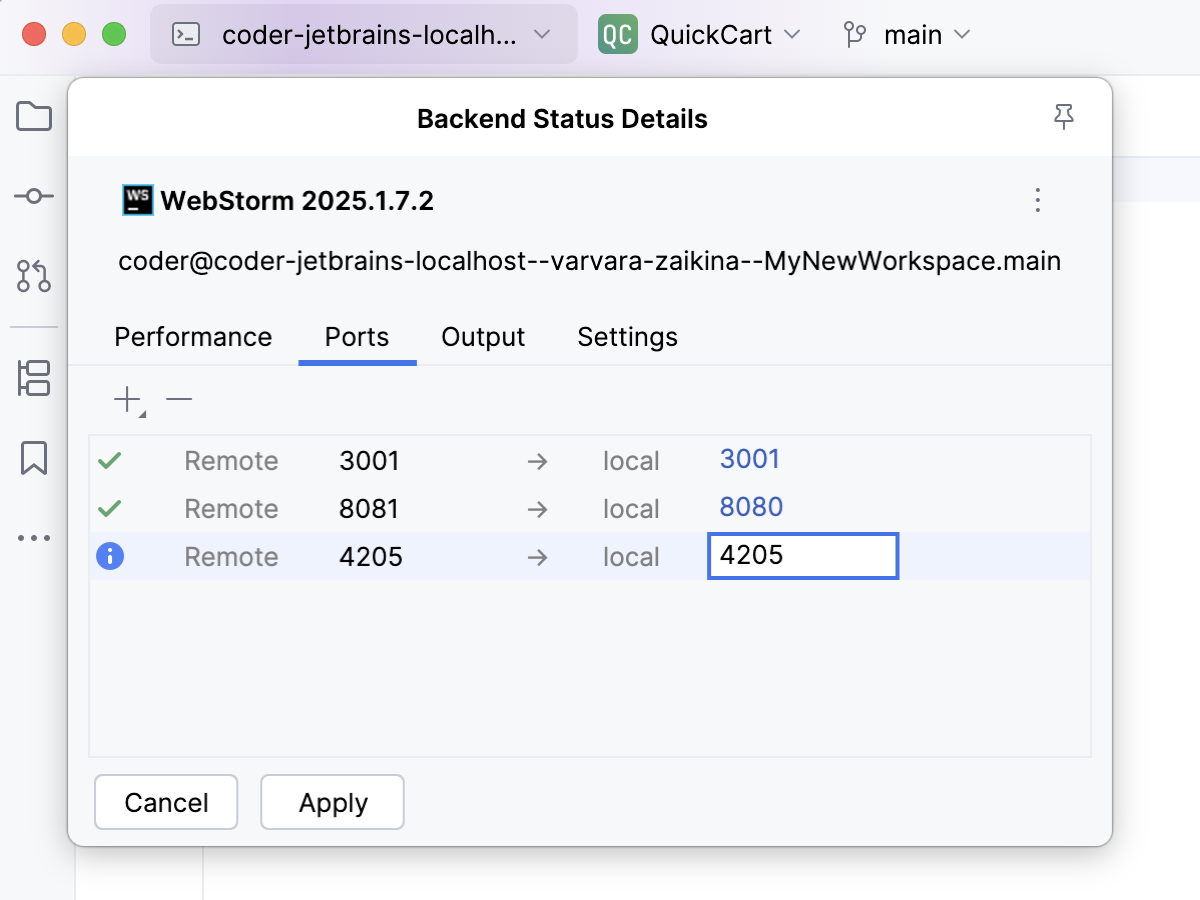Open the Structure tool window icon

(x=34, y=379)
